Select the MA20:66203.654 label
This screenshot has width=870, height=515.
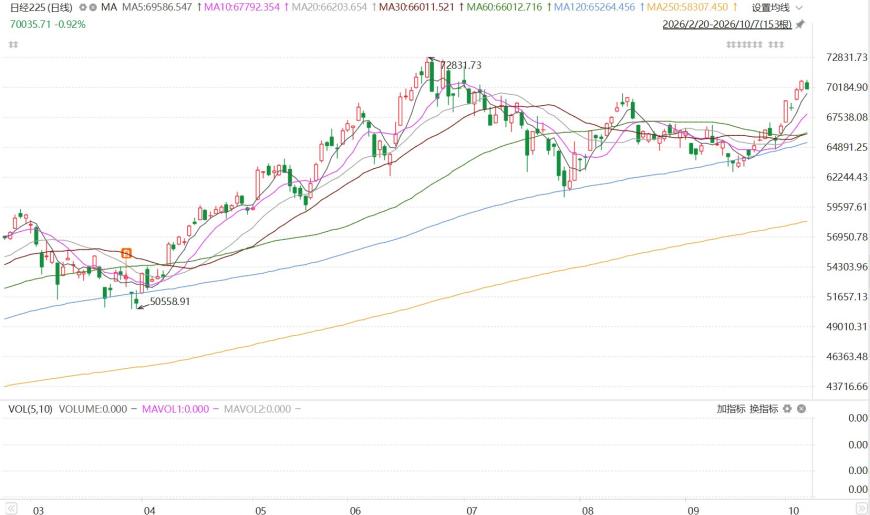(329, 7)
